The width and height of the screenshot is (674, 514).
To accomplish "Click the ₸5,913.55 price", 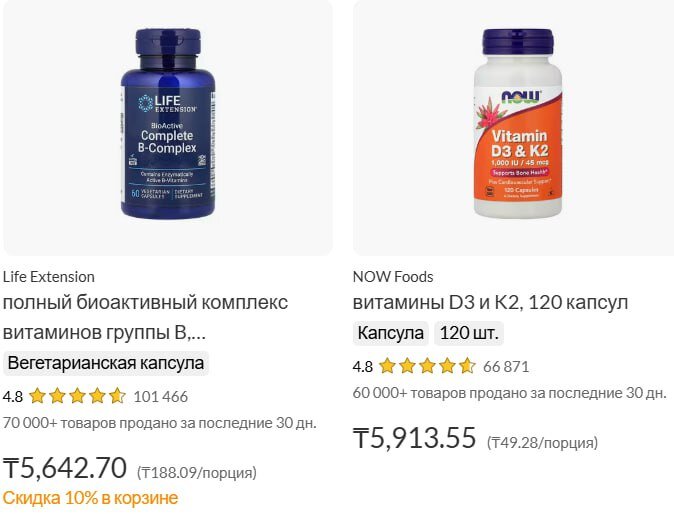I will coord(414,438).
